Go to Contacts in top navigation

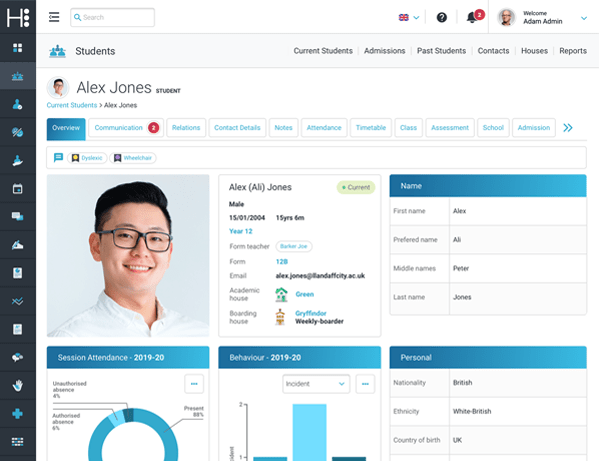pyautogui.click(x=494, y=51)
